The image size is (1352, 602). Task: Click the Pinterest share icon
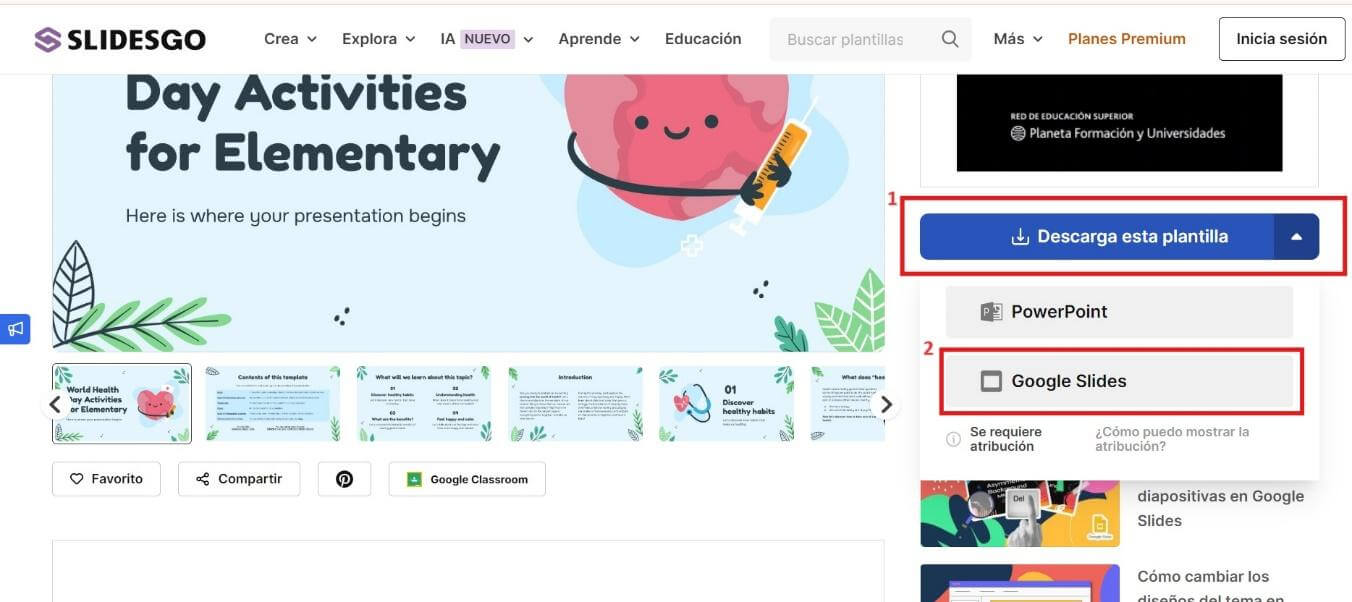[x=344, y=478]
